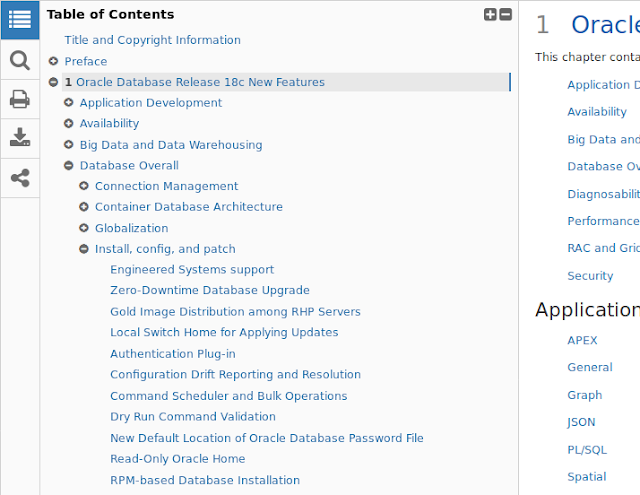Open the search magnifier icon
Image resolution: width=640 pixels, height=495 pixels.
pos(20,60)
